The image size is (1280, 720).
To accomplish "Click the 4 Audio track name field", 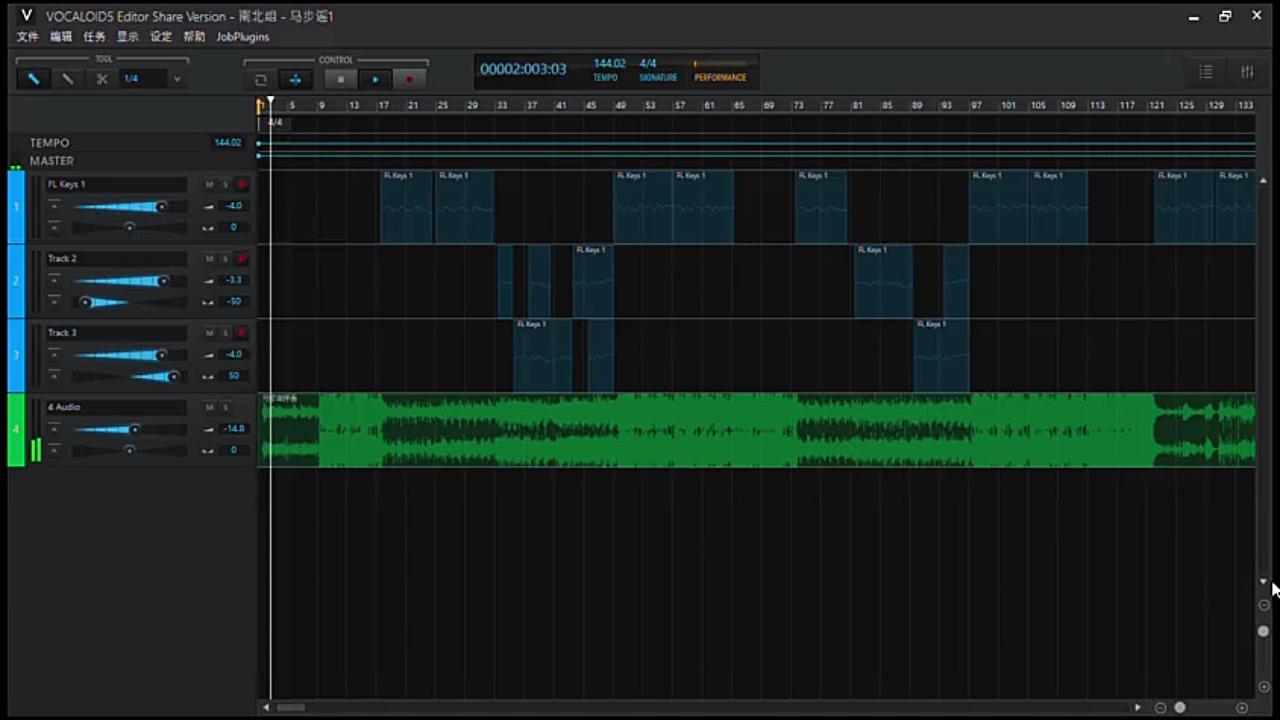I will [116, 407].
